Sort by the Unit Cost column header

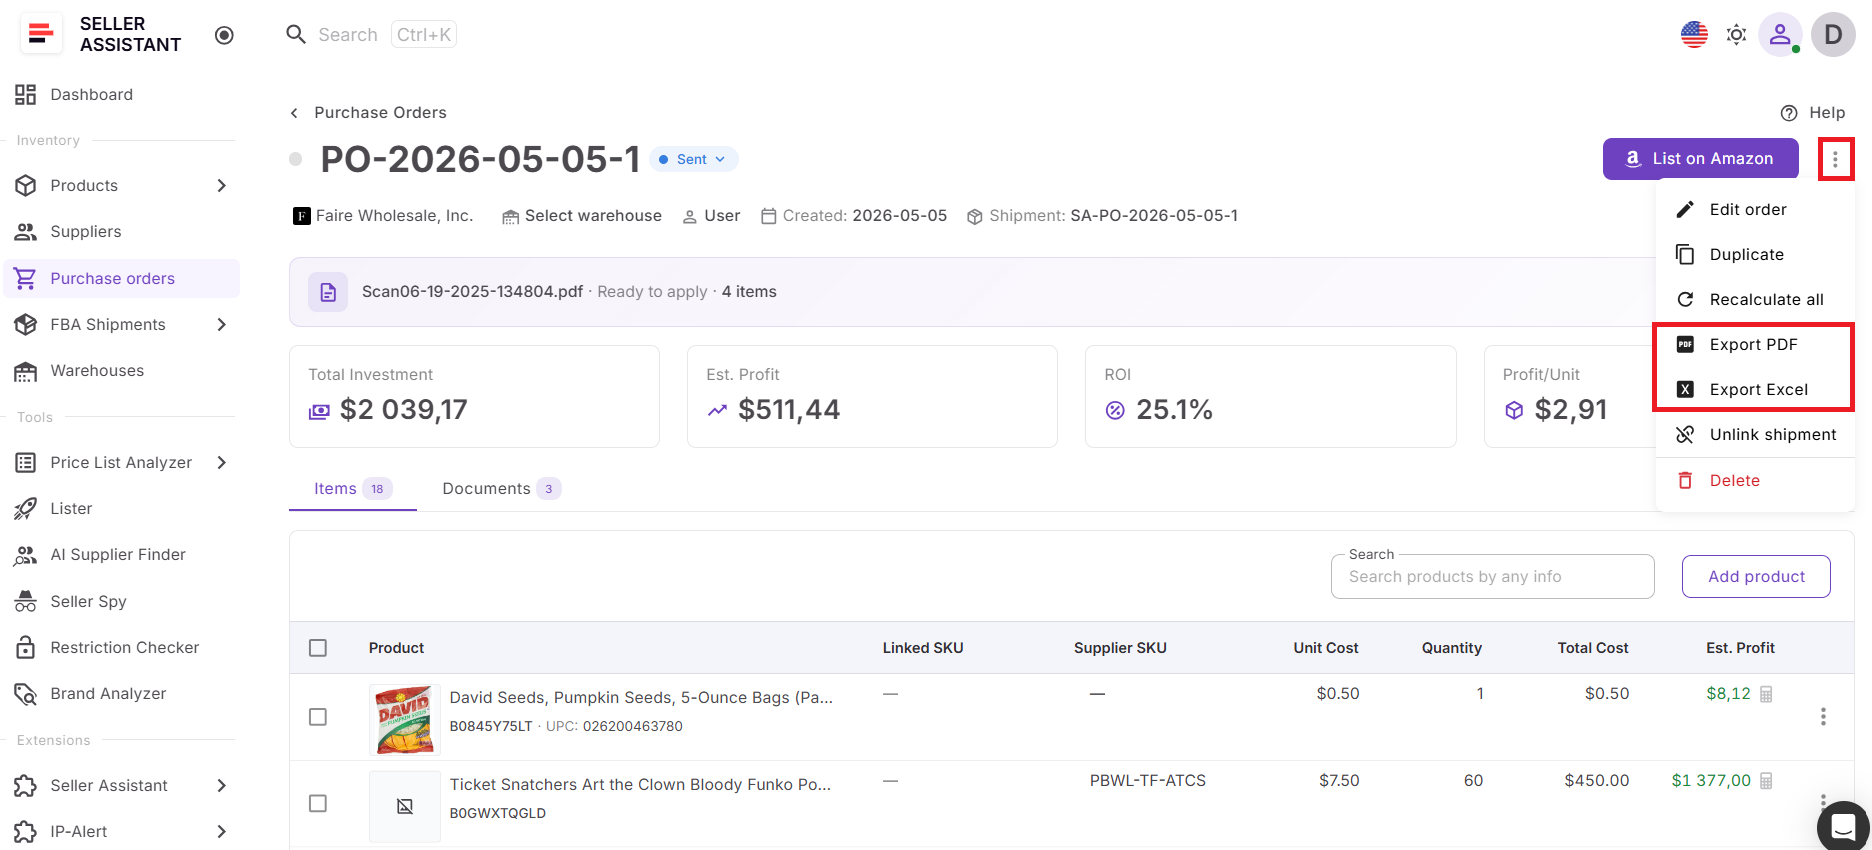(1325, 648)
